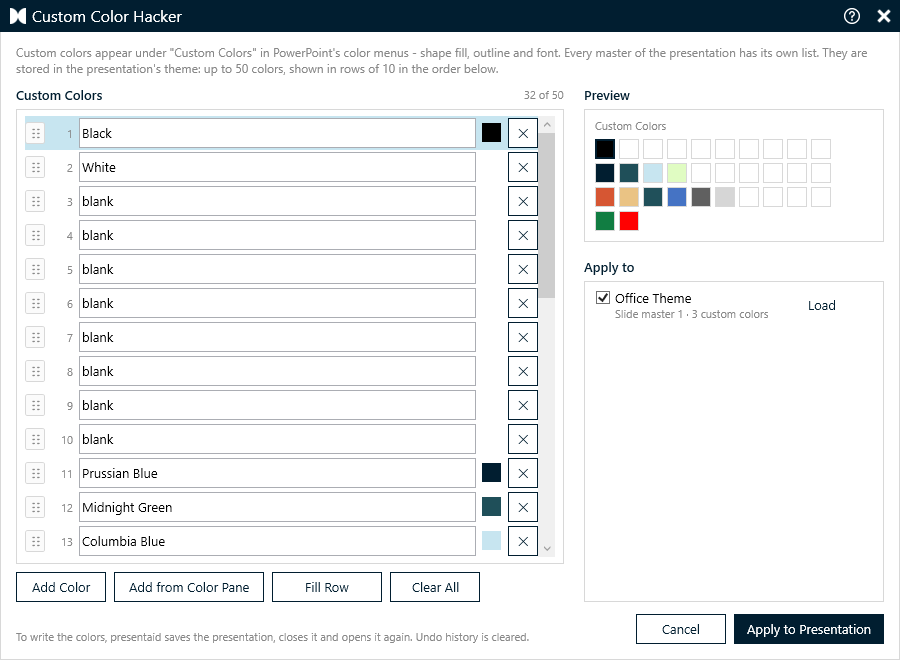Click the Cancel button
Screen dimensions: 900x660
click(x=681, y=629)
